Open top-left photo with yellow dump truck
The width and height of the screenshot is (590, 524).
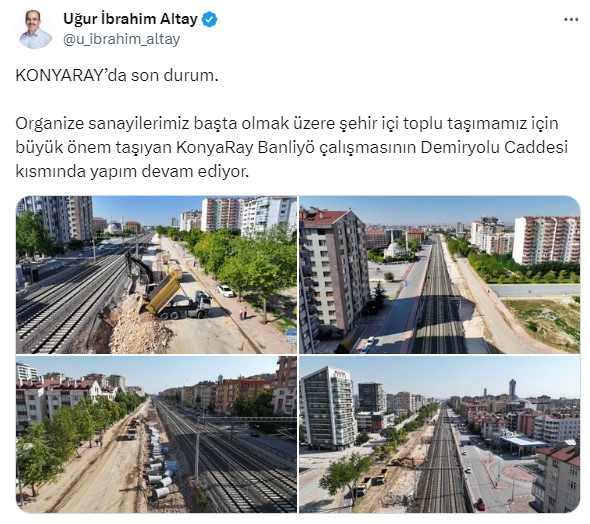click(x=157, y=275)
